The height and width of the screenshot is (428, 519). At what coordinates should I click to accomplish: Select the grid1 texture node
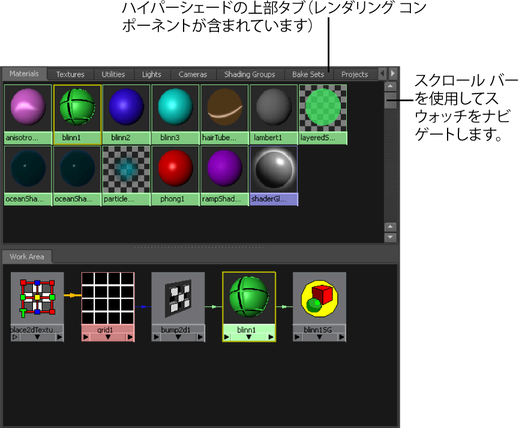tap(108, 298)
